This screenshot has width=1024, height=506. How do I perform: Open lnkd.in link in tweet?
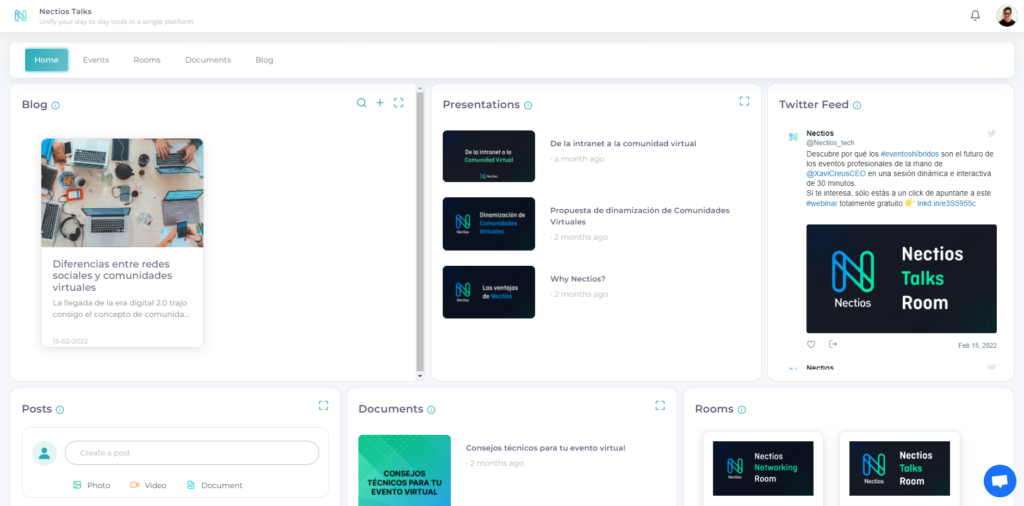946,204
